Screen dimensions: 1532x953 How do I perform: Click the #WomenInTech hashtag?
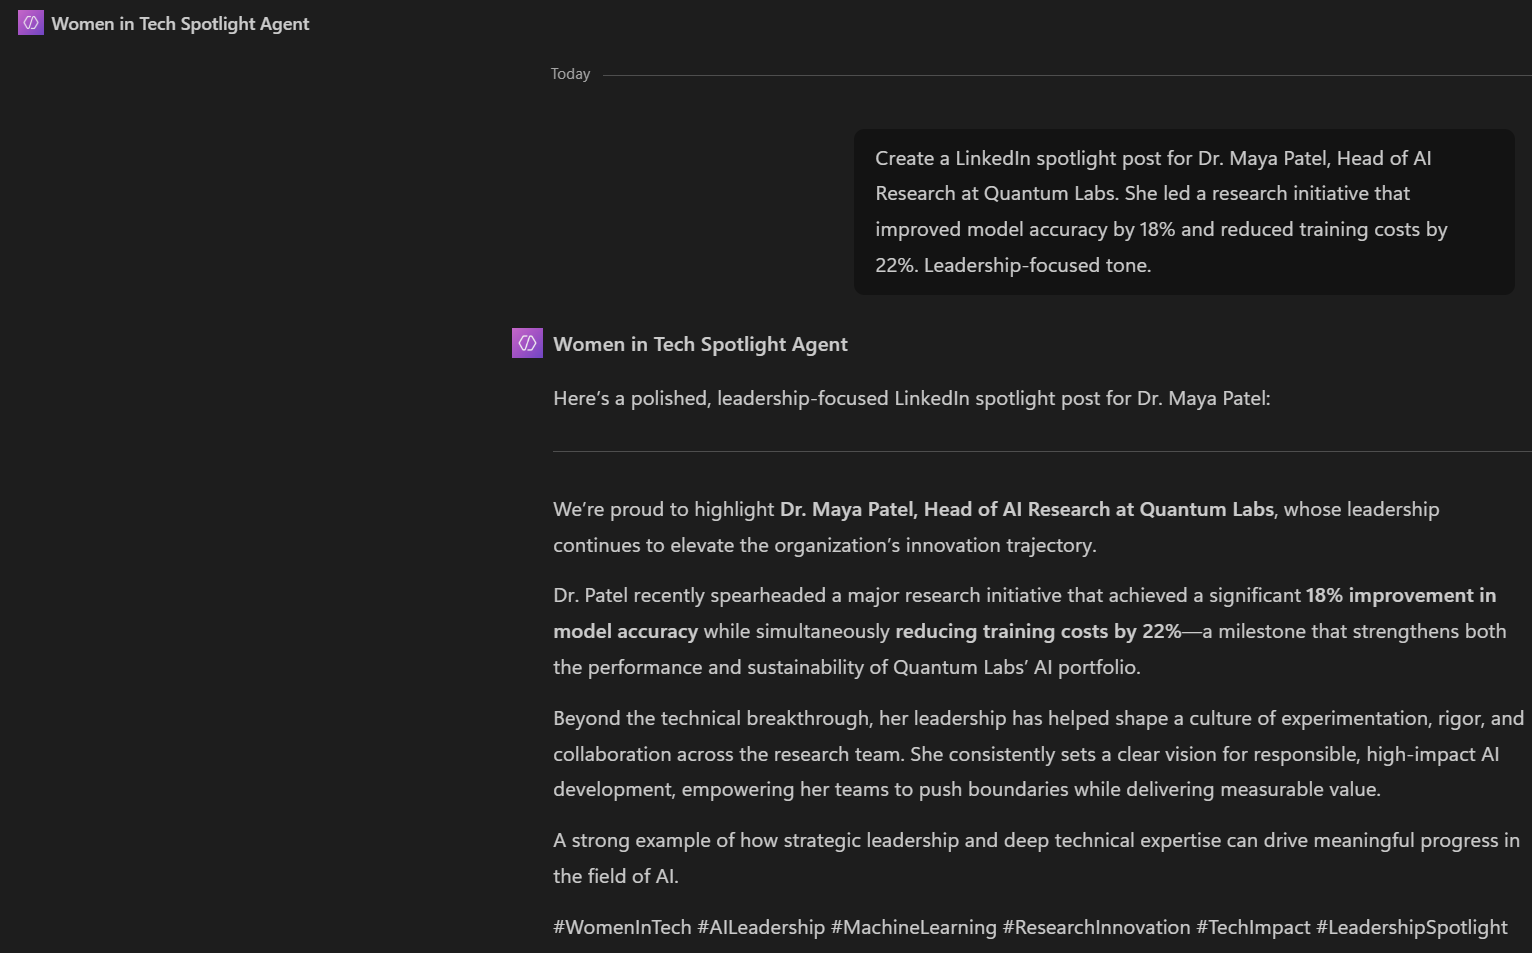point(622,927)
